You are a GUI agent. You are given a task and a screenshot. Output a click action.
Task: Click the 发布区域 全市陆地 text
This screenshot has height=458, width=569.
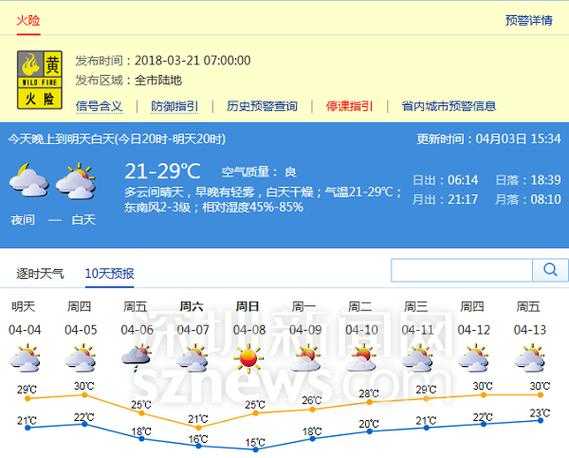[x=128, y=80]
